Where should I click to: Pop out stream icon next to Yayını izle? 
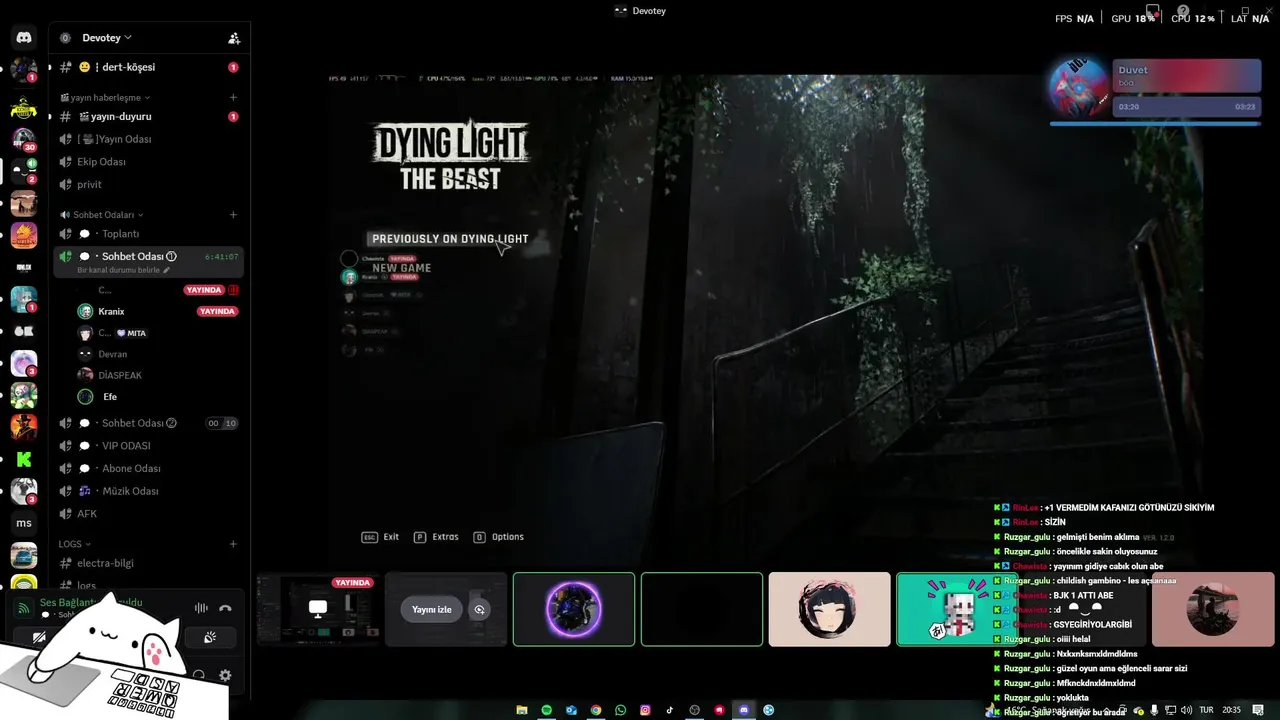click(480, 609)
